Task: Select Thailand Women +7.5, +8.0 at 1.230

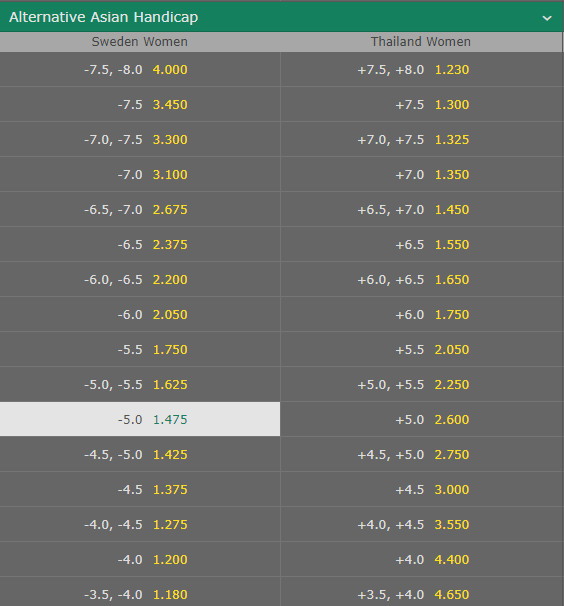Action: [421, 70]
